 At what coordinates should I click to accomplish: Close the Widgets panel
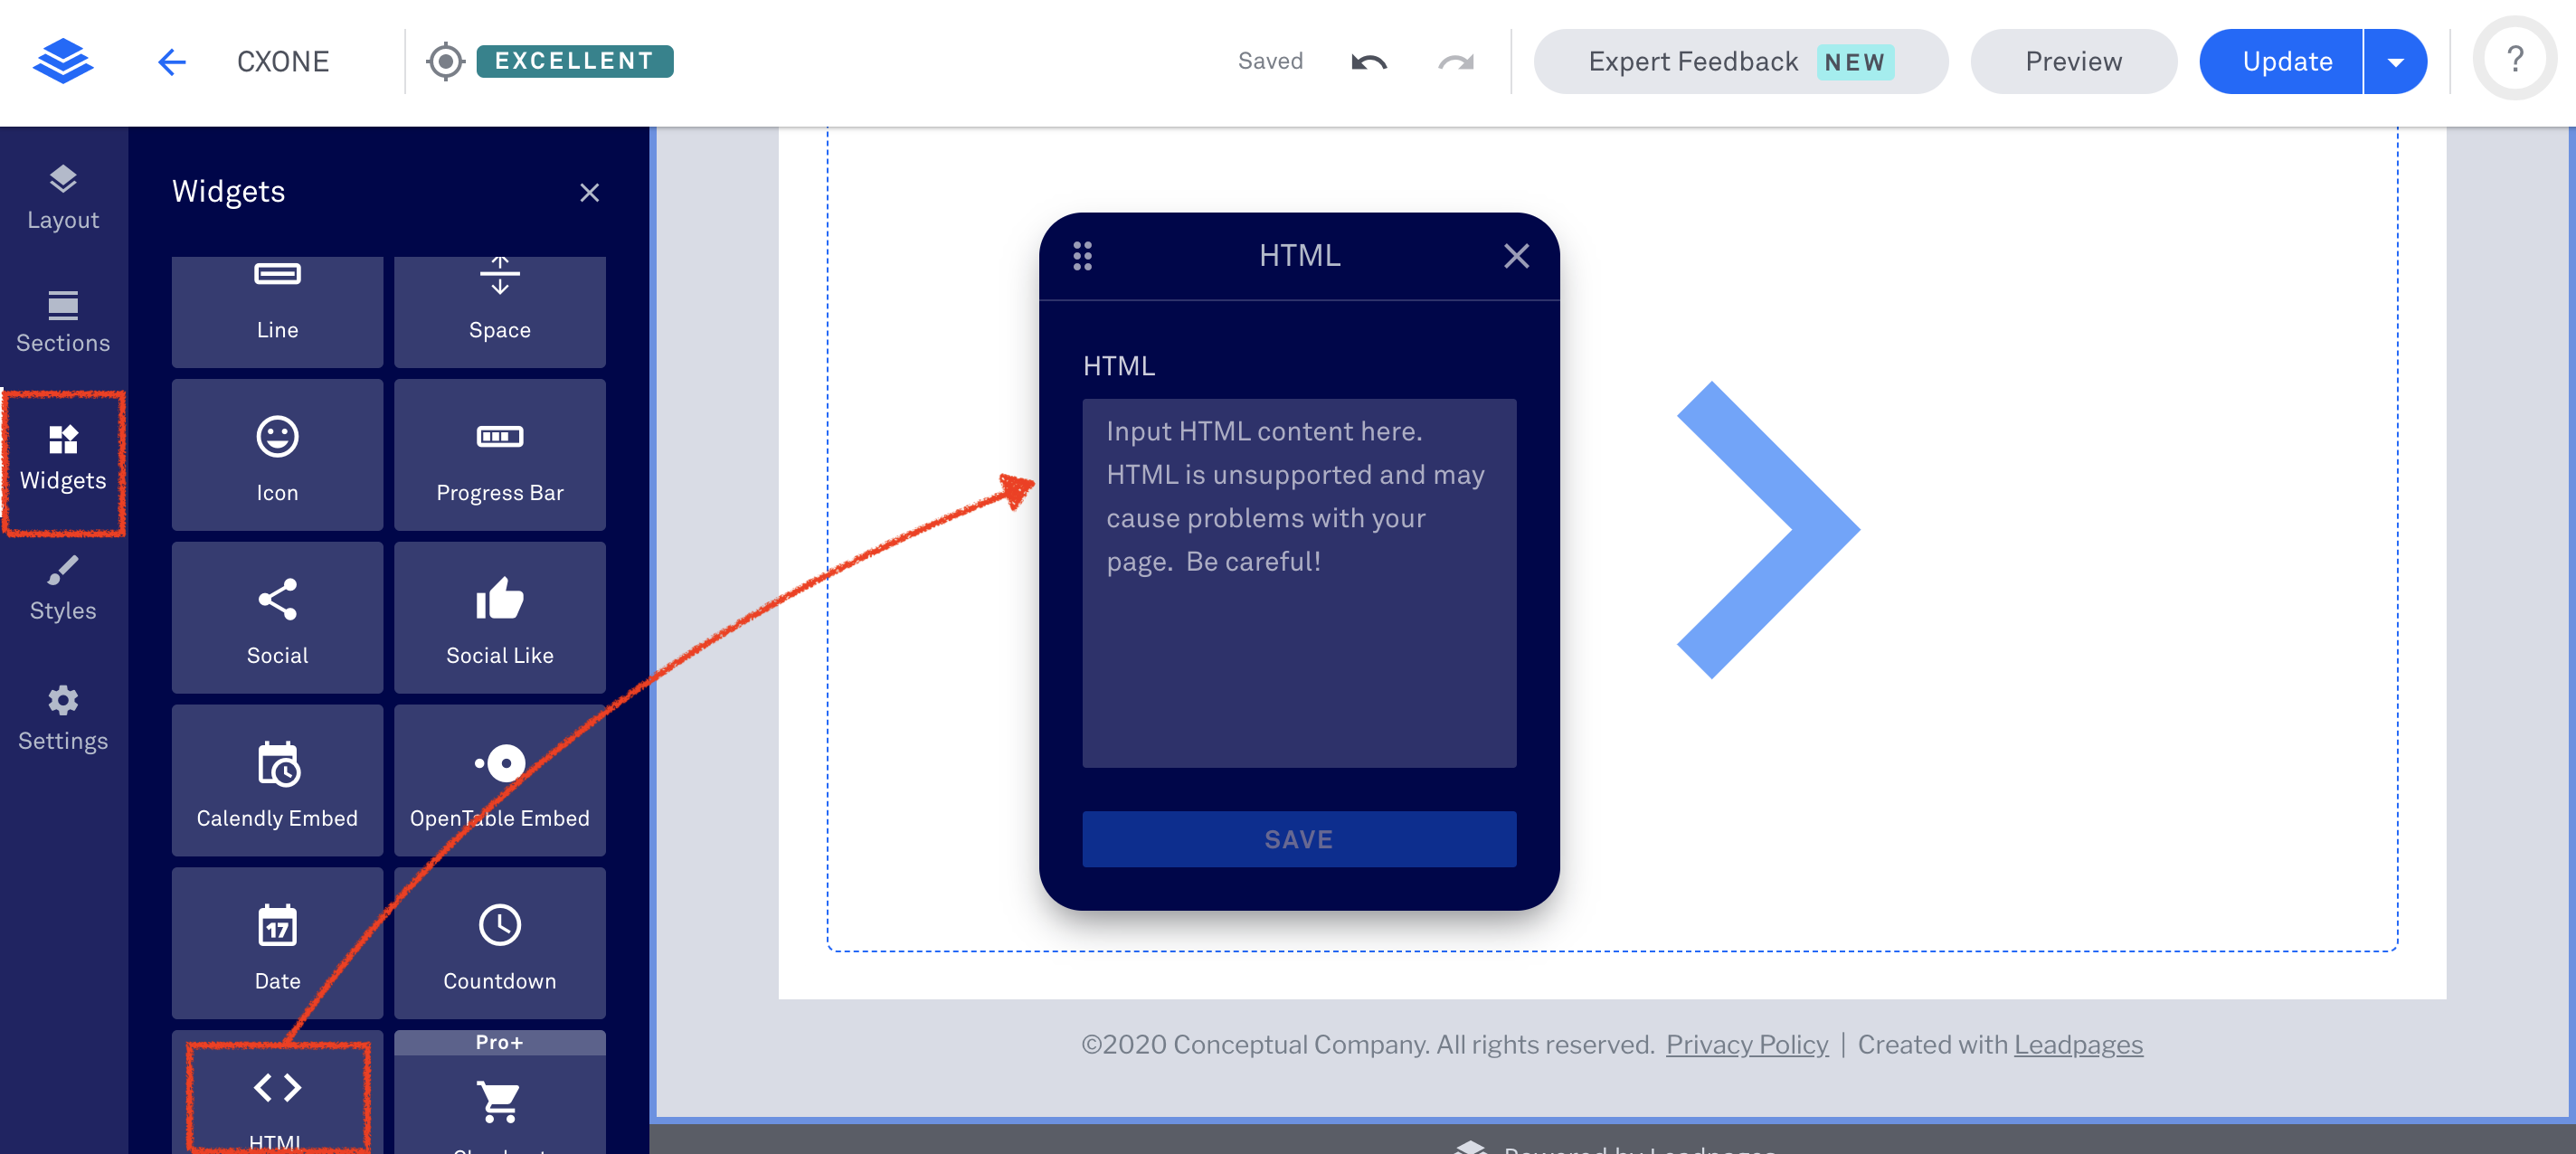tap(589, 192)
